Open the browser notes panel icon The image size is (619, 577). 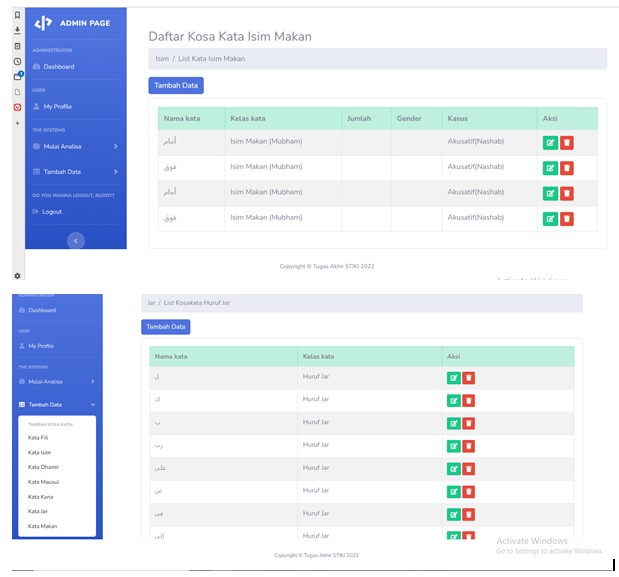click(17, 46)
